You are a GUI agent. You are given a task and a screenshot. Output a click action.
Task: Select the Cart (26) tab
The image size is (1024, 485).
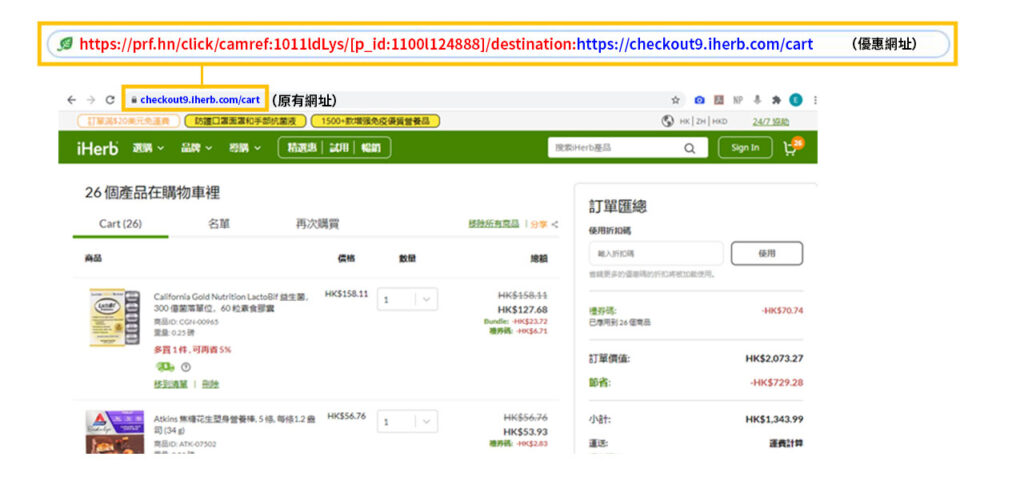[x=120, y=224]
